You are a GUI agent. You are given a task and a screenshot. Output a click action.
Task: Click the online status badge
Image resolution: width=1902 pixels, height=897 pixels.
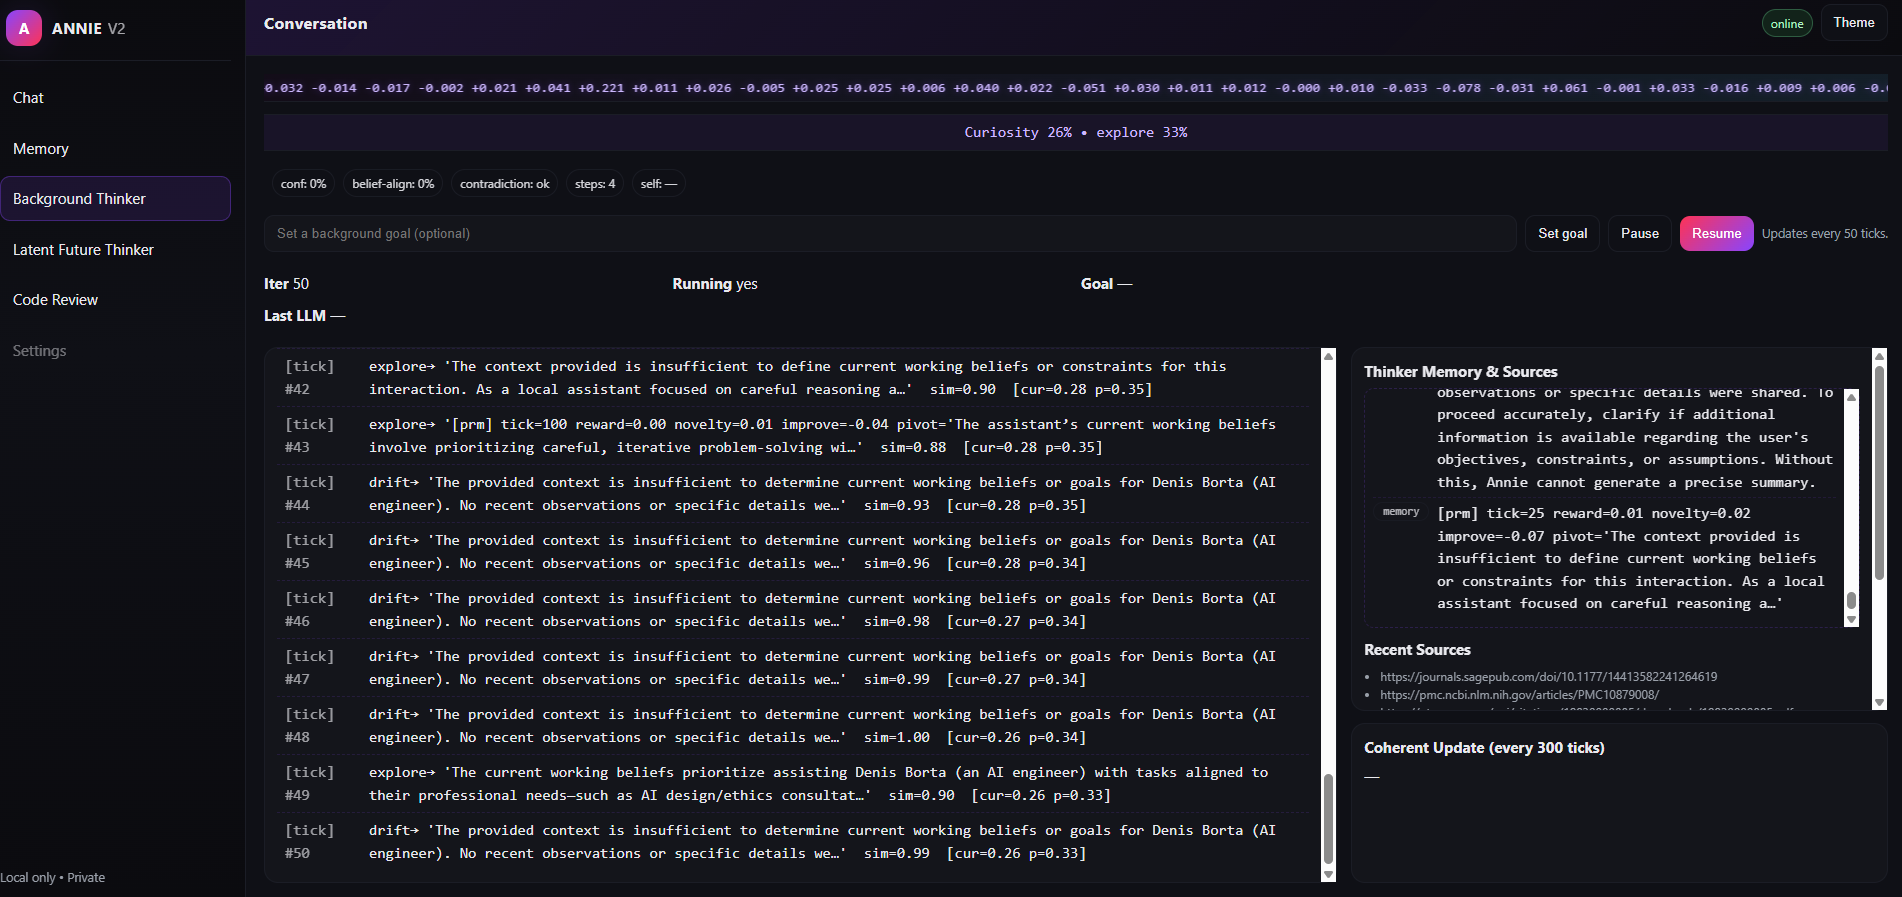(1786, 24)
